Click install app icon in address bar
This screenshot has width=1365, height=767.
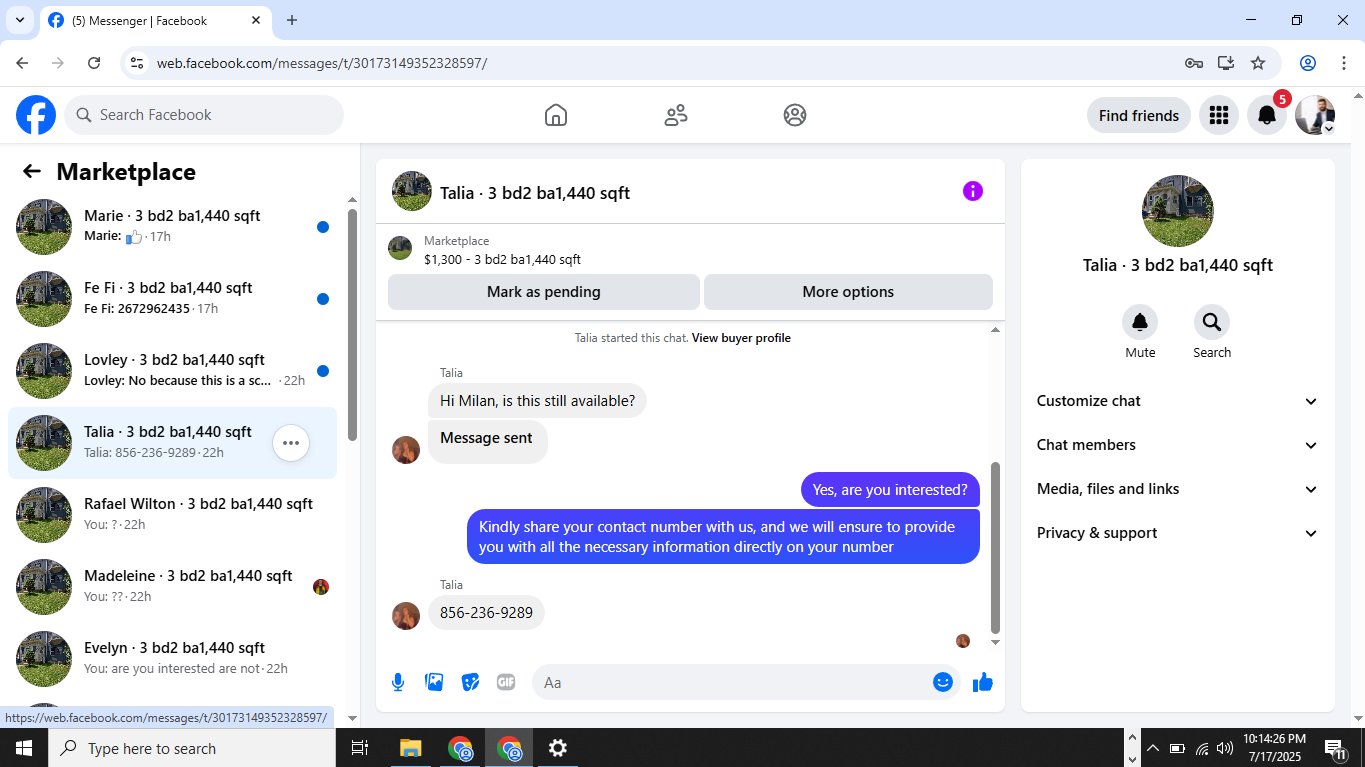point(1226,63)
